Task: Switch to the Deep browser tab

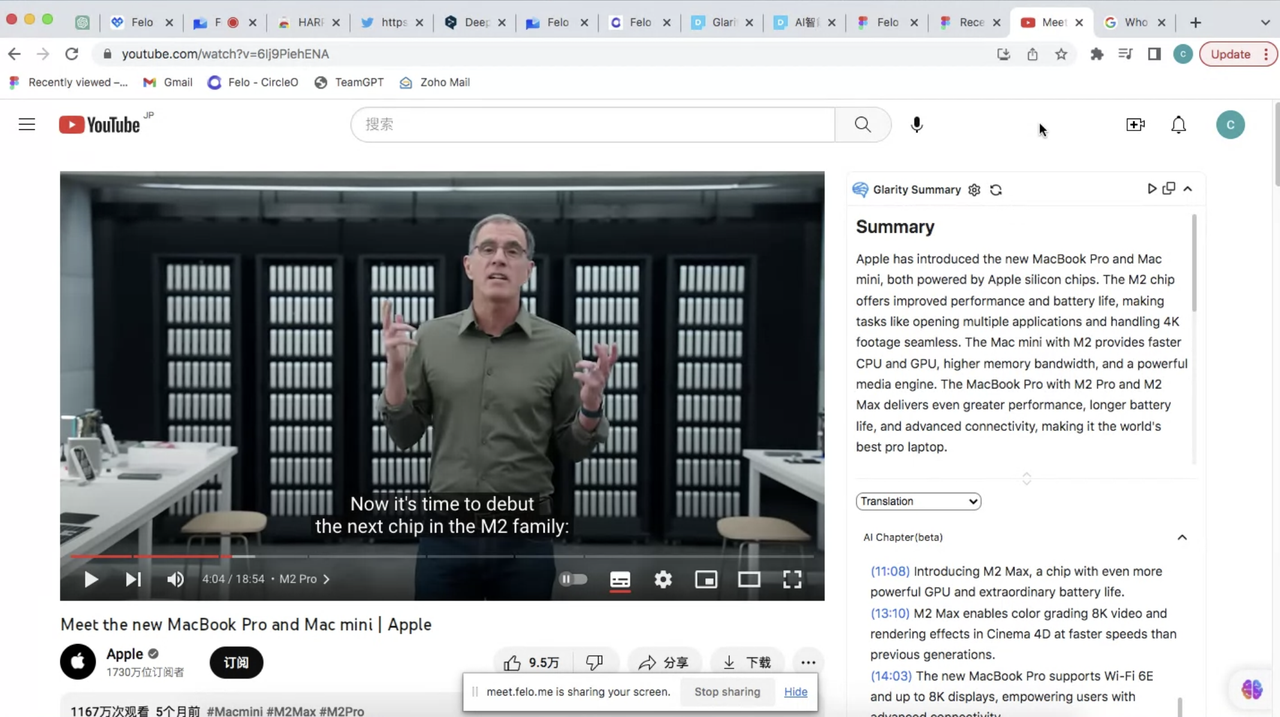Action: [475, 22]
